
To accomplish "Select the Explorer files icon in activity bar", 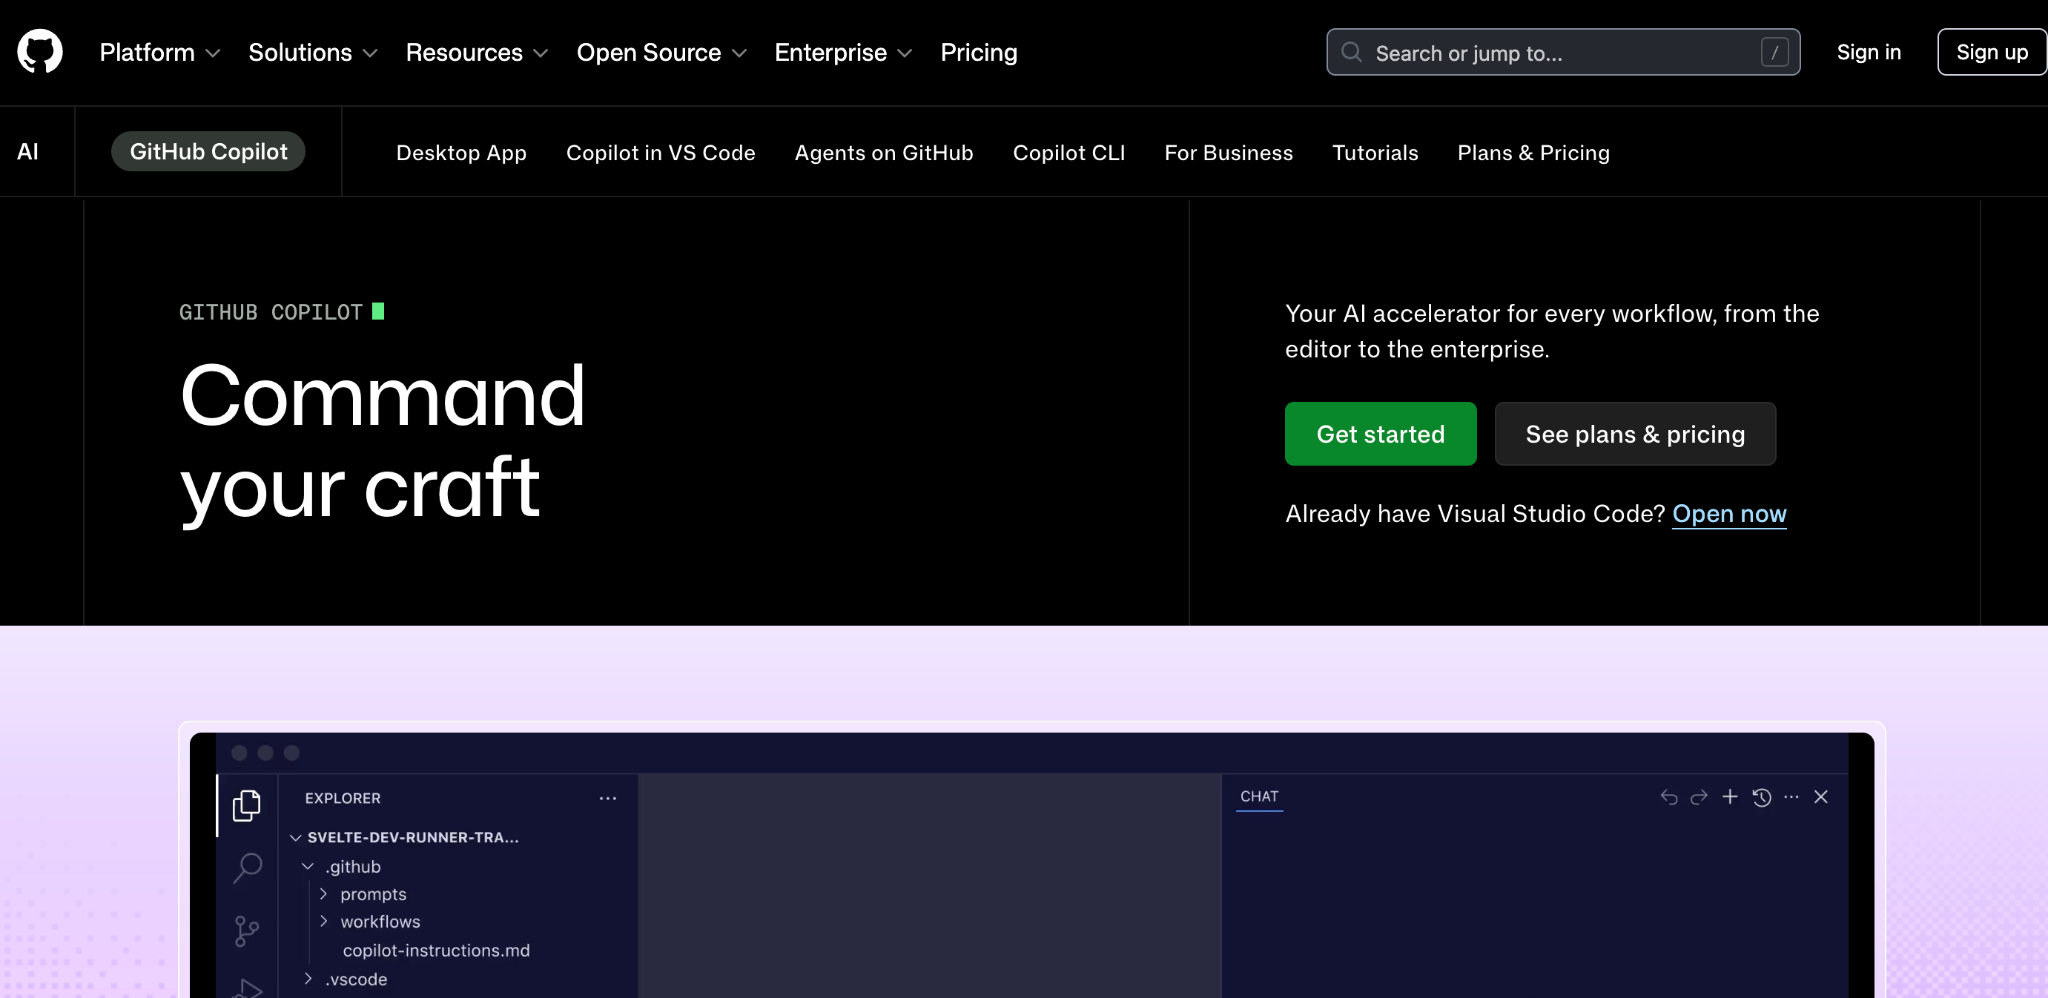I will pos(247,805).
